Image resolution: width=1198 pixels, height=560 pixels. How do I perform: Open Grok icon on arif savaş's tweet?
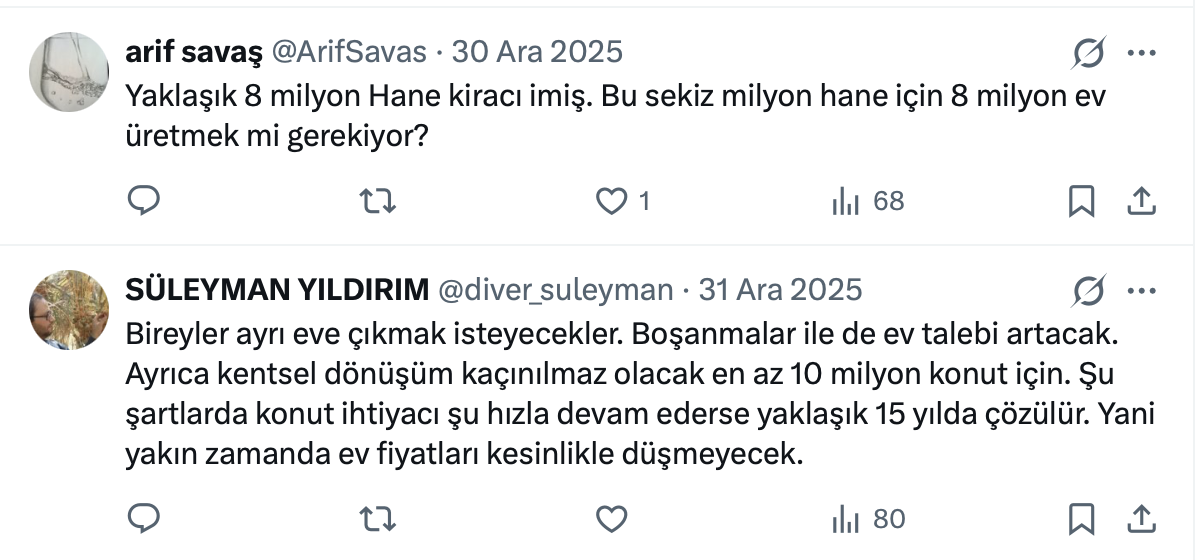(1088, 53)
